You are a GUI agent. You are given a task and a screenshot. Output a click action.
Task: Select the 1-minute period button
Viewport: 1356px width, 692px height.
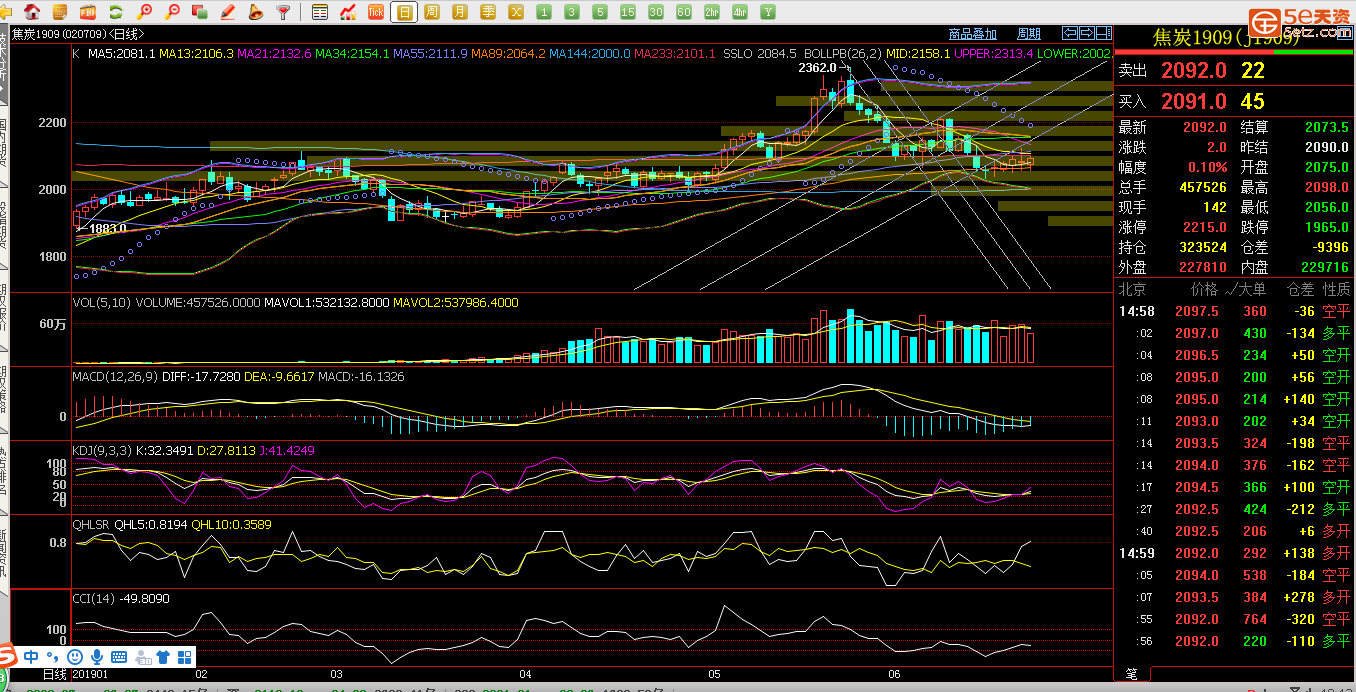click(543, 12)
